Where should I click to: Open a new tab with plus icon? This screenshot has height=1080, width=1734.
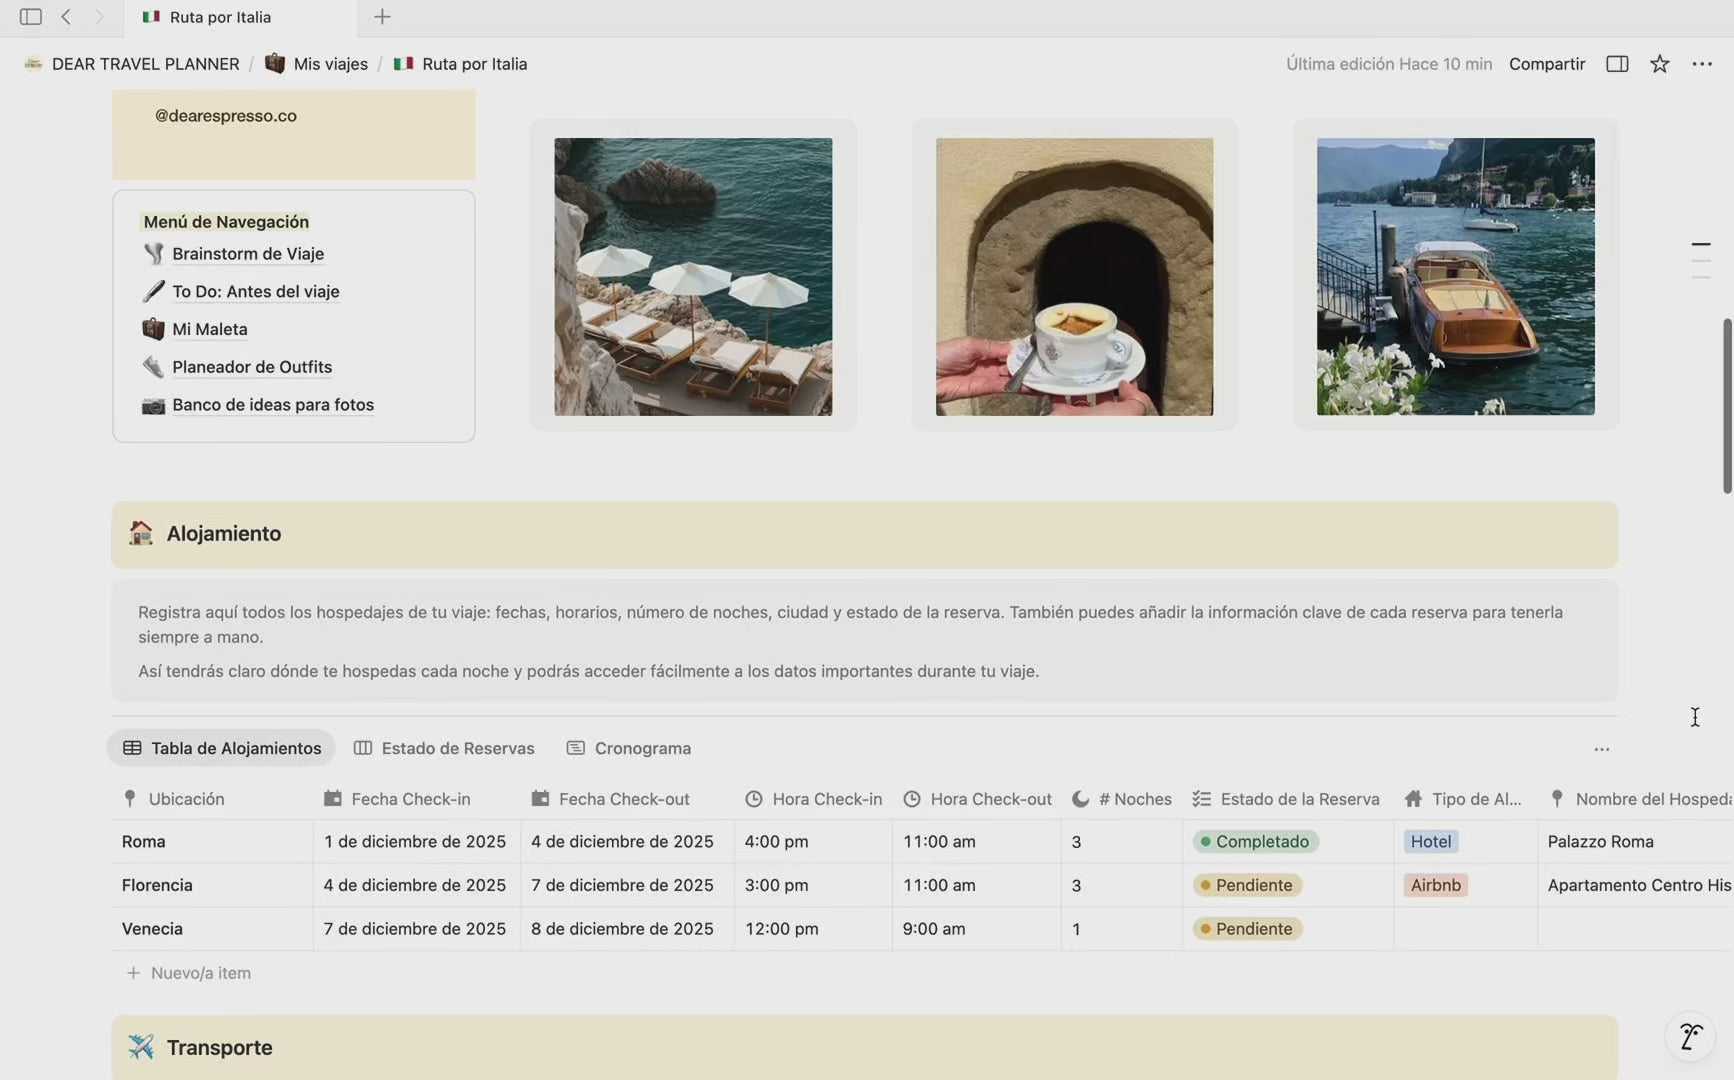(382, 17)
